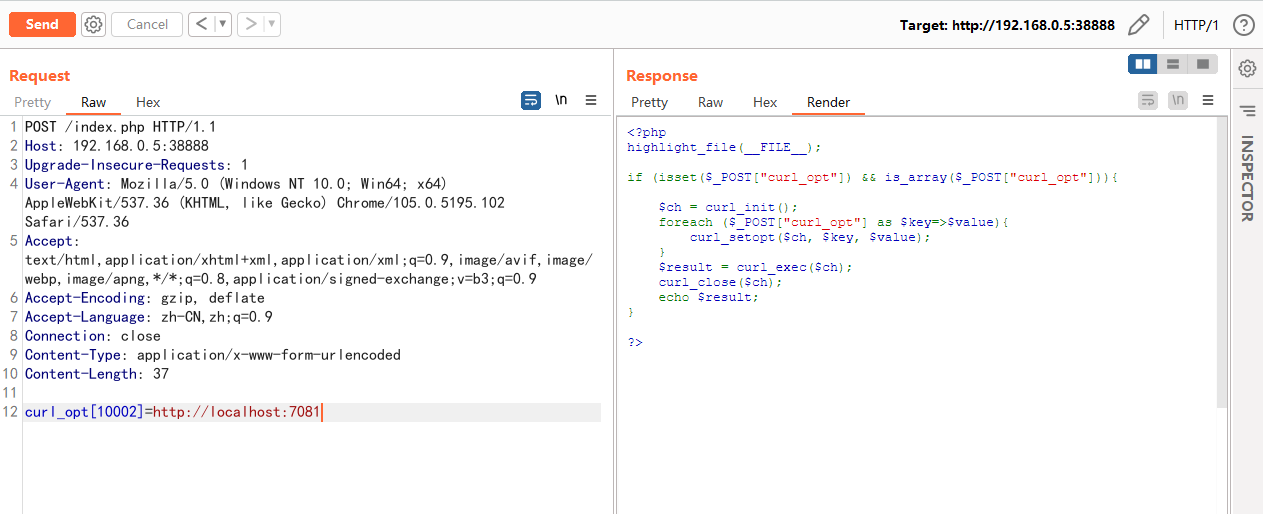Click the Response panel vertical scrollbar
This screenshot has width=1263, height=514.
coord(1221,262)
